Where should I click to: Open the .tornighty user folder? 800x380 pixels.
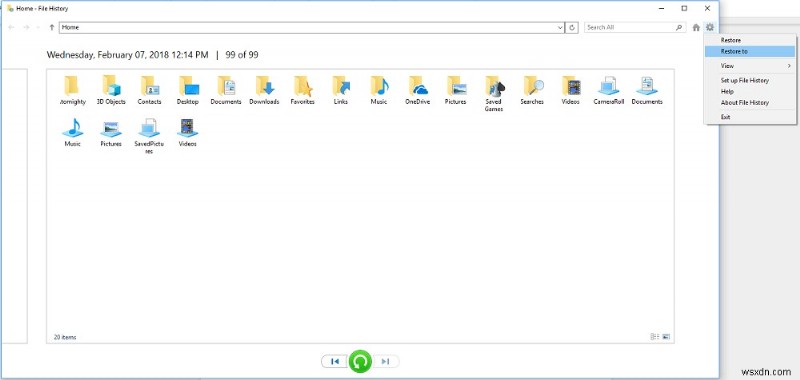[72, 90]
